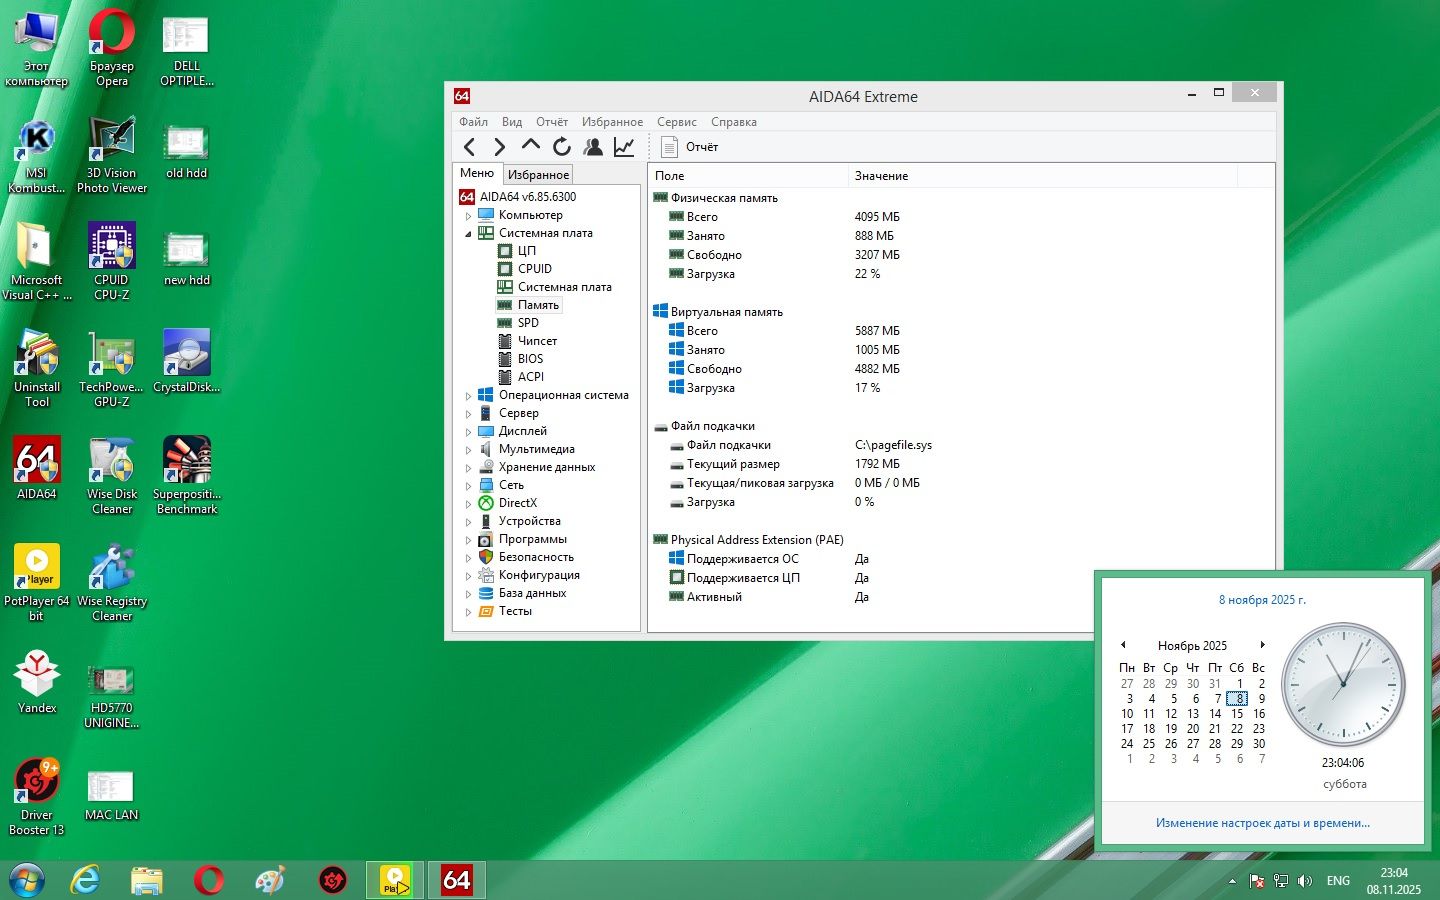Open the Сервис menu
Viewport: 1440px width, 900px height.
pos(677,122)
